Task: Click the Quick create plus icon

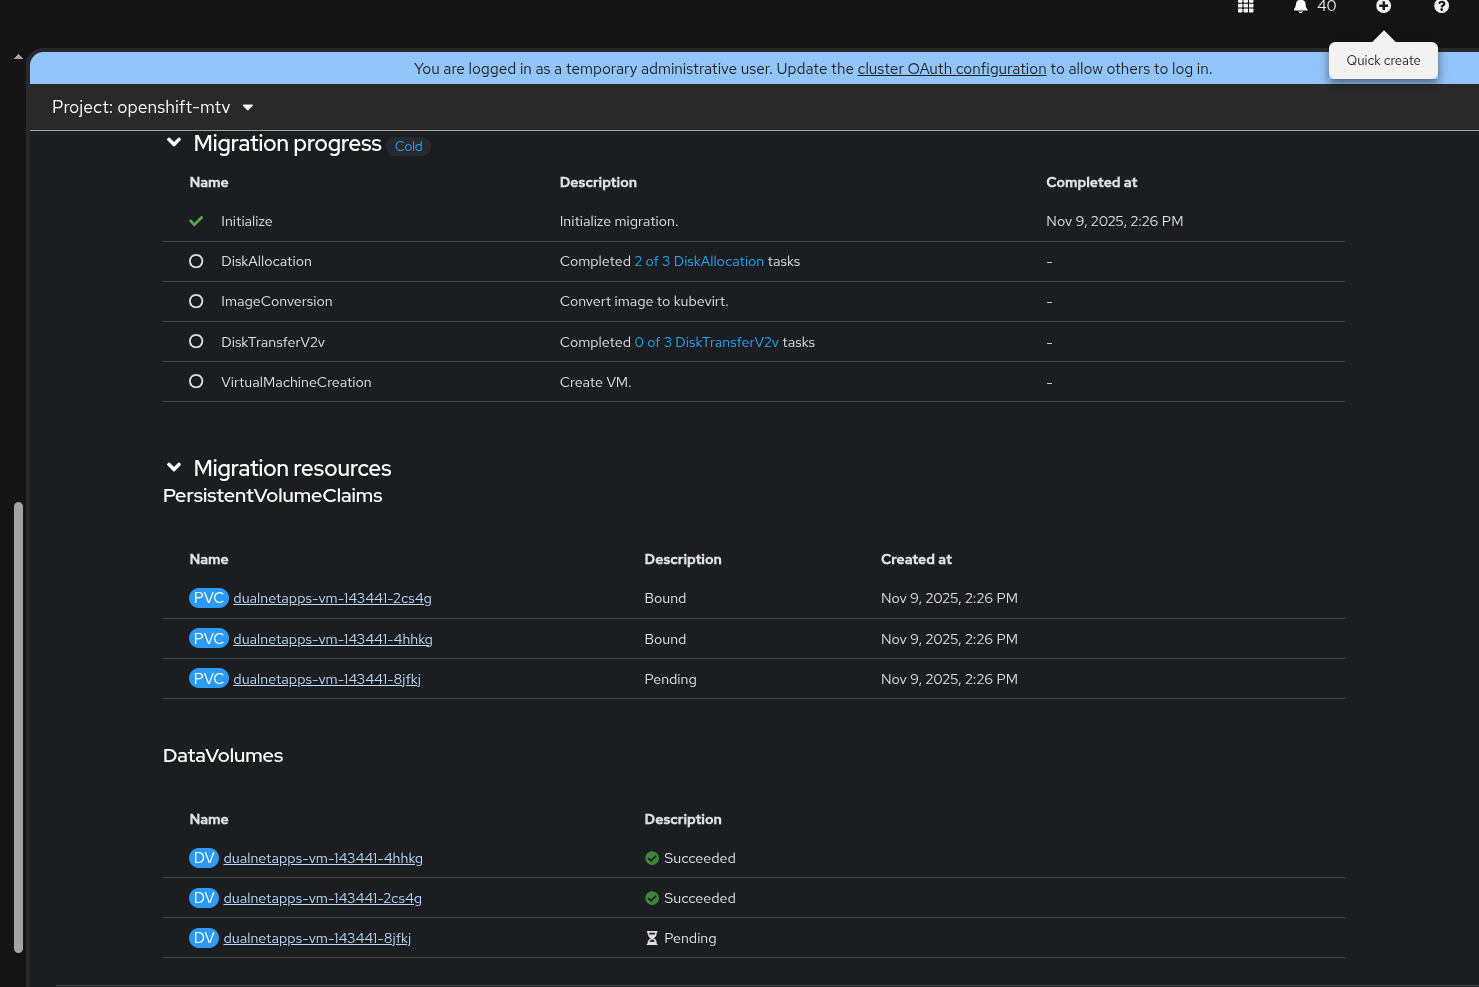Action: click(1383, 6)
